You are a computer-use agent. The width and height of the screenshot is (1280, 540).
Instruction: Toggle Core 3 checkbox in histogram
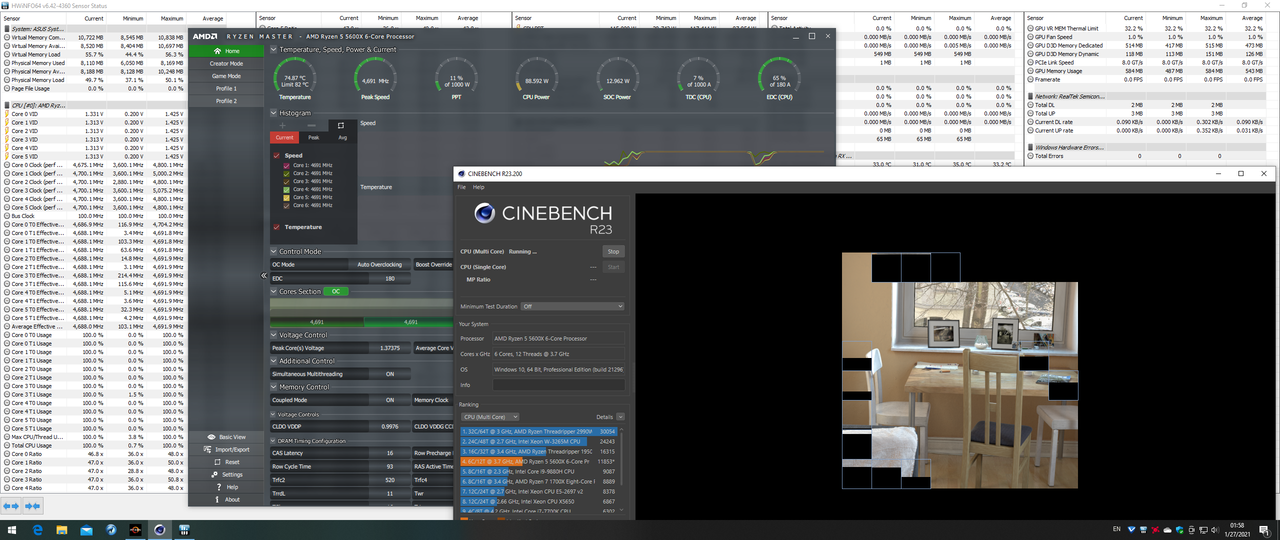286,181
